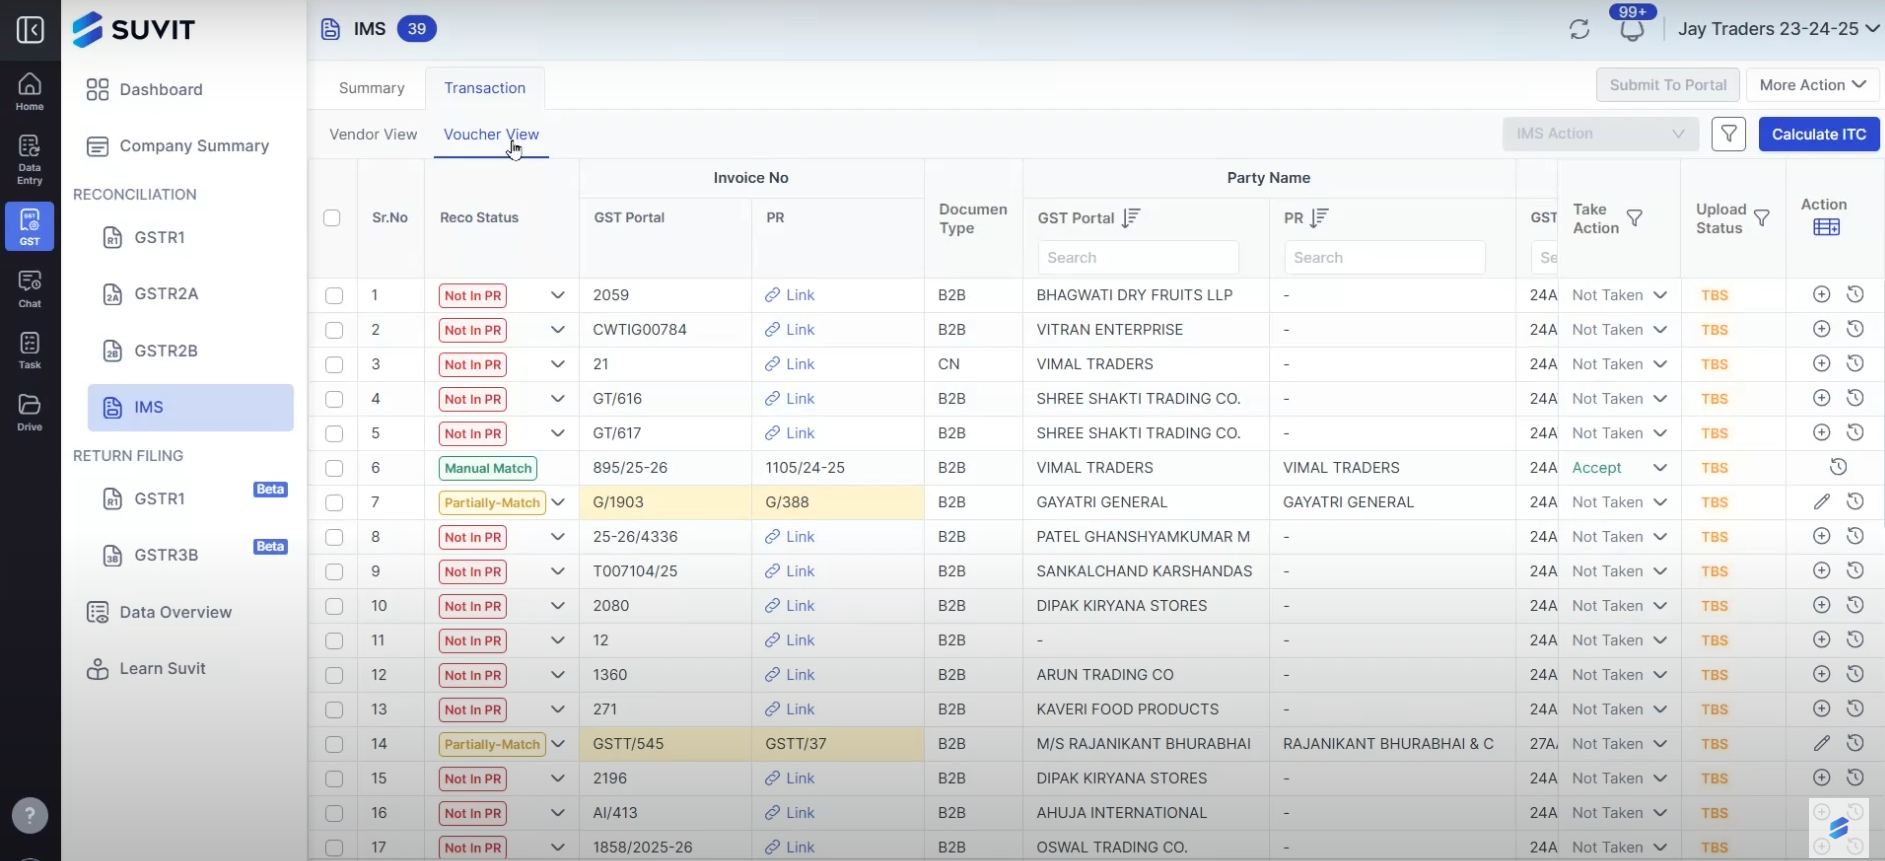The height and width of the screenshot is (861, 1885).
Task: Click Link for invoice CWTIG00784
Action: (x=790, y=330)
